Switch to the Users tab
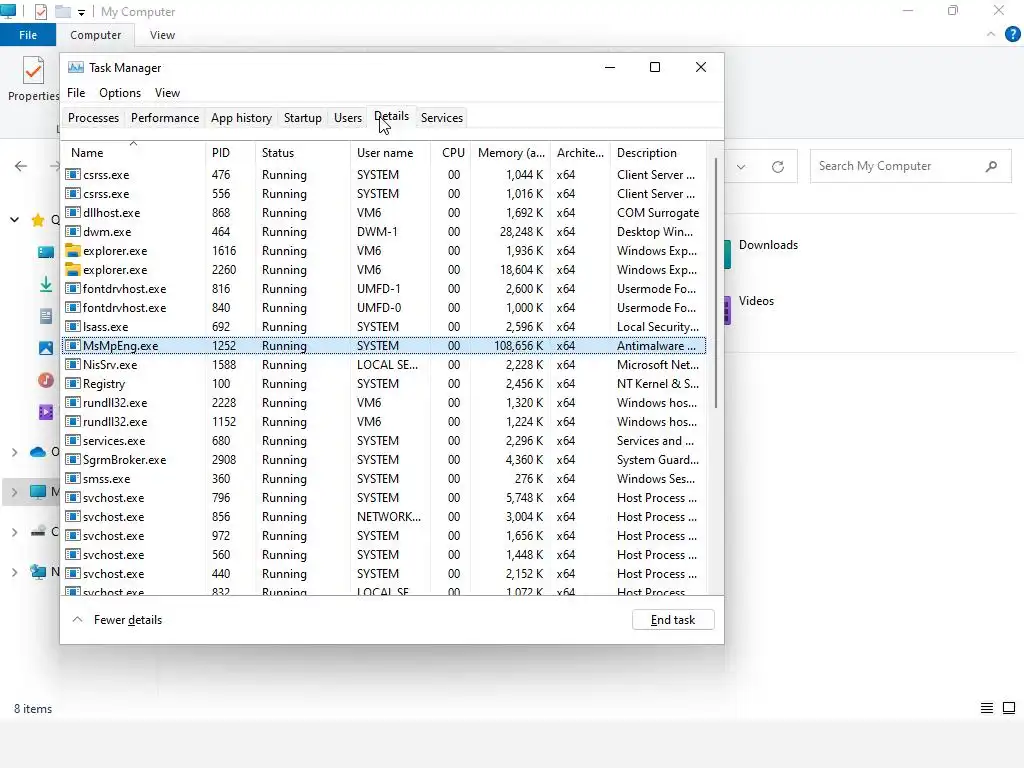This screenshot has width=1024, height=768. pyautogui.click(x=347, y=118)
